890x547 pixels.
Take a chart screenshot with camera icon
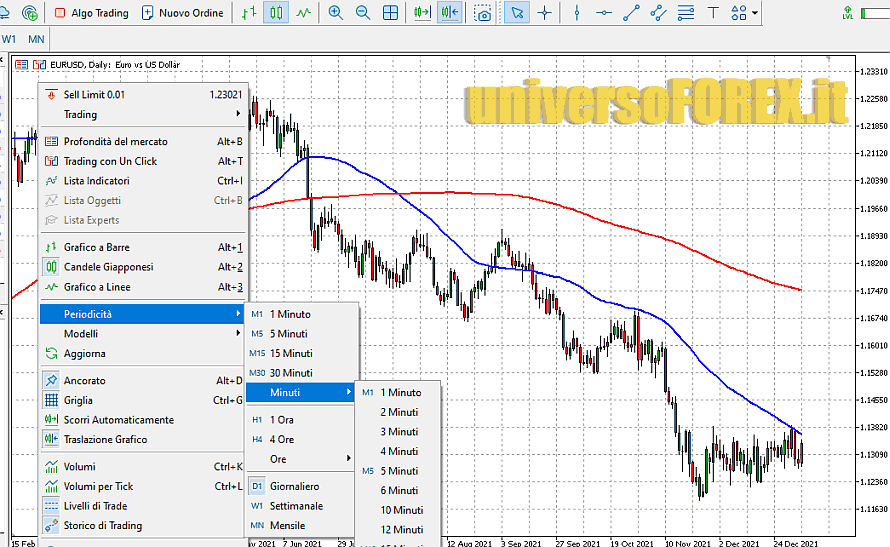[483, 13]
